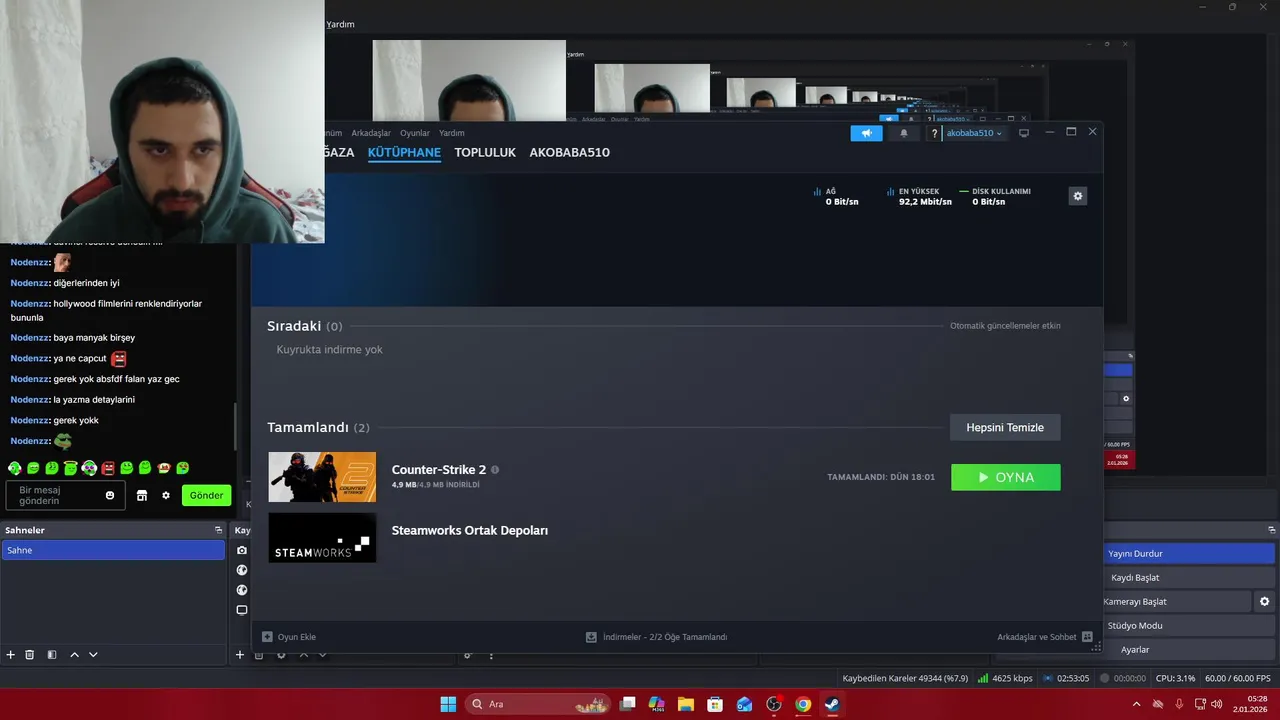Open the TOPLULUK tab
Image resolution: width=1280 pixels, height=720 pixels.
[485, 153]
